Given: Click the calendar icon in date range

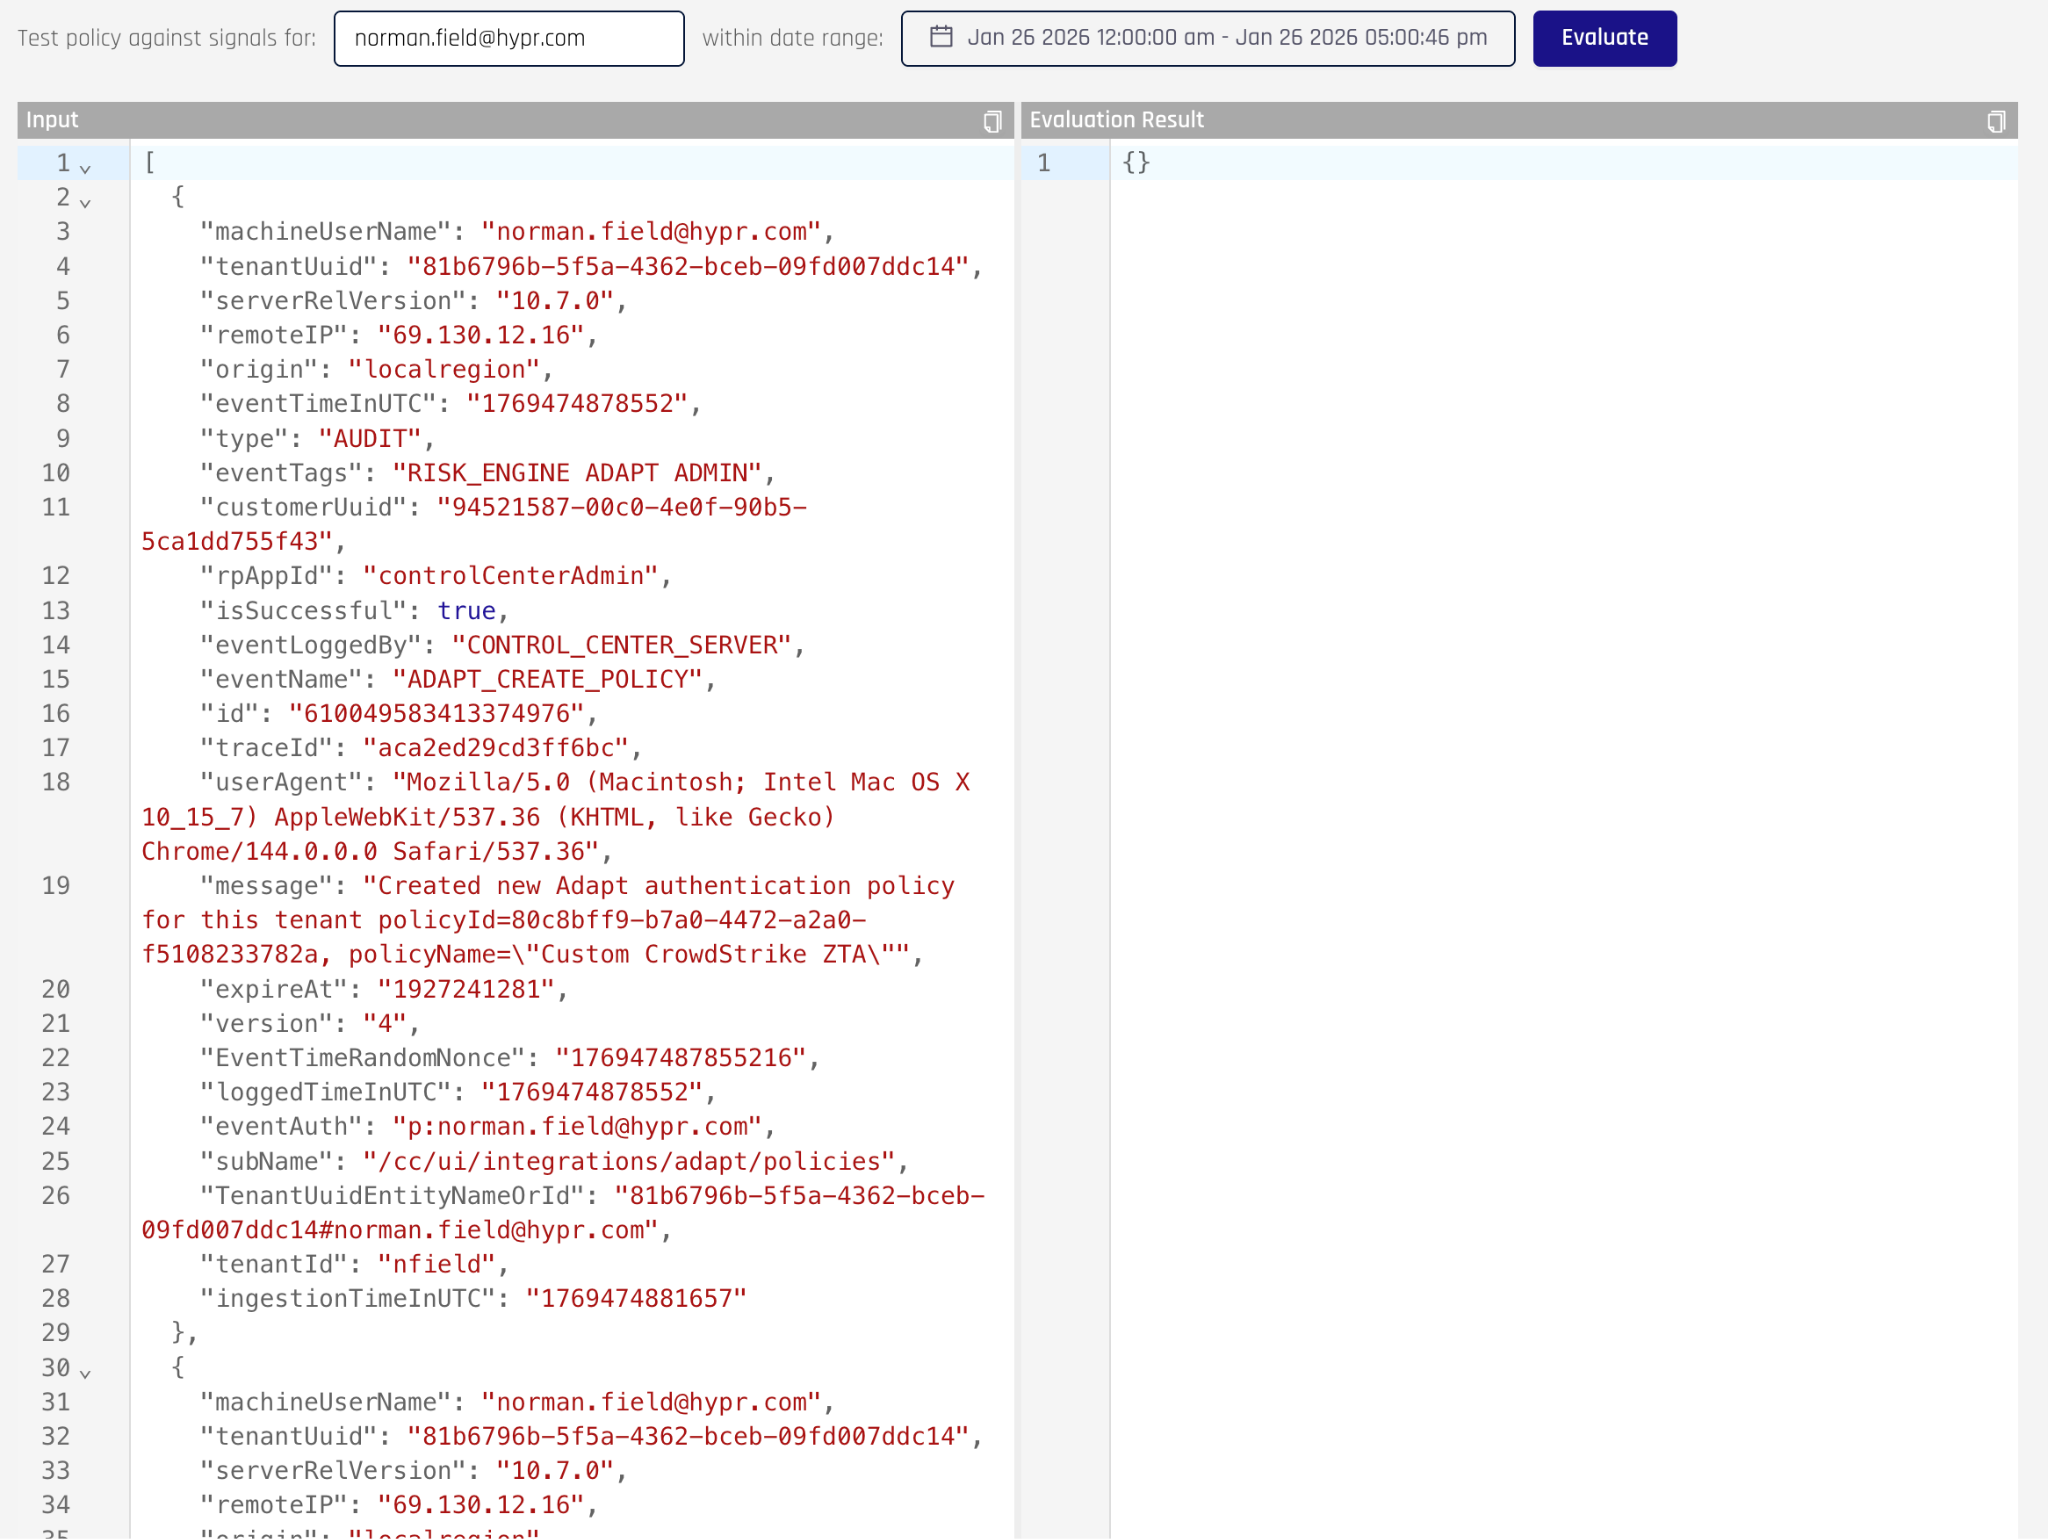Looking at the screenshot, I should (941, 38).
